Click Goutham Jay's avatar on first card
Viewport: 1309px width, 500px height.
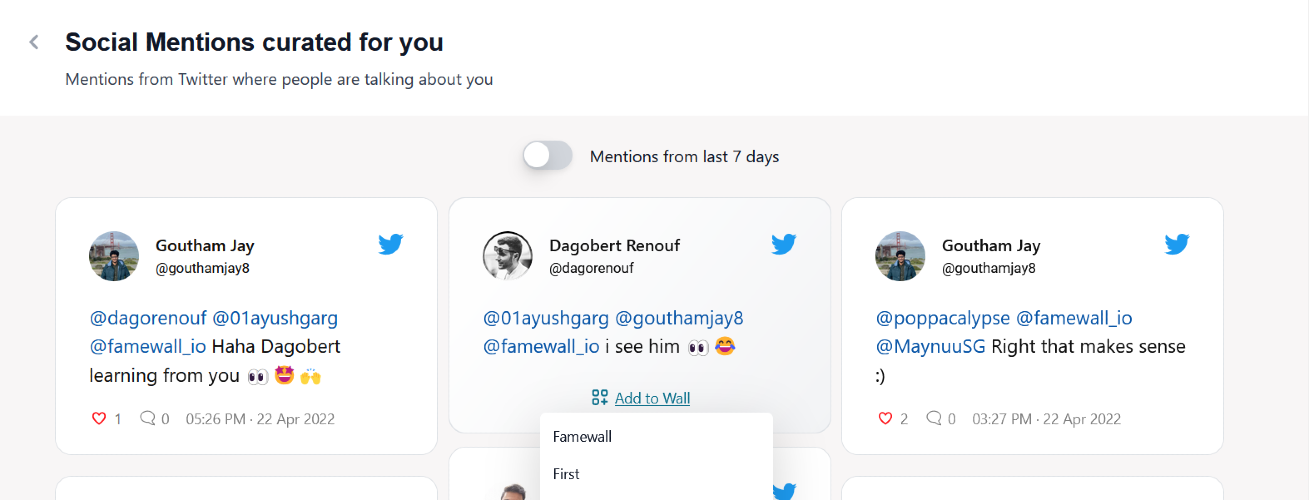tap(114, 256)
